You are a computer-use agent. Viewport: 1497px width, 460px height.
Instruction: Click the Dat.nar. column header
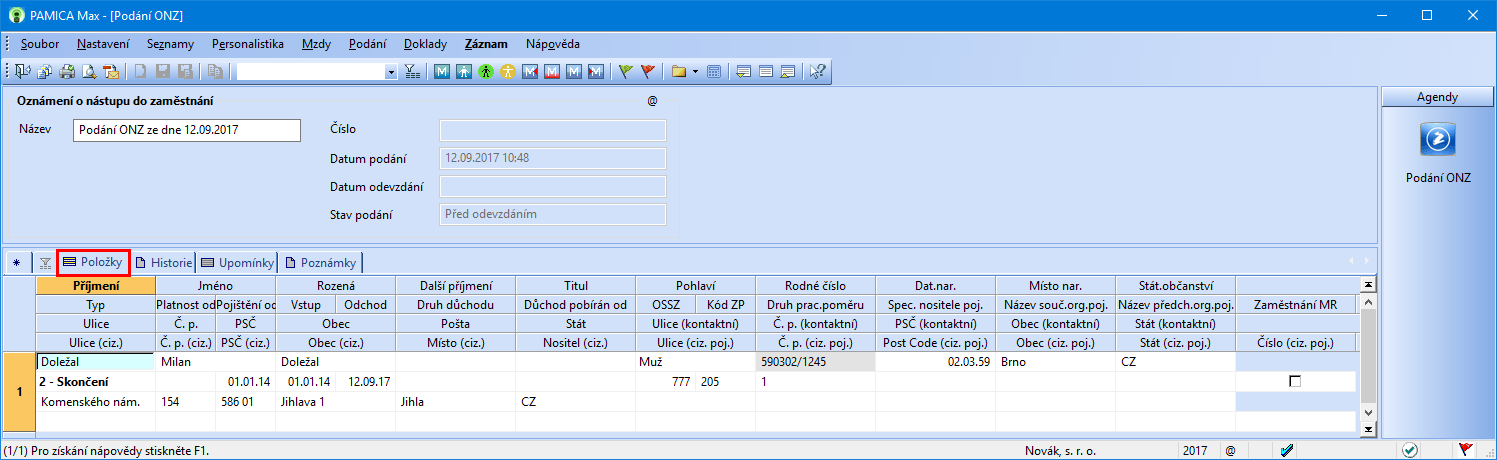[x=935, y=286]
